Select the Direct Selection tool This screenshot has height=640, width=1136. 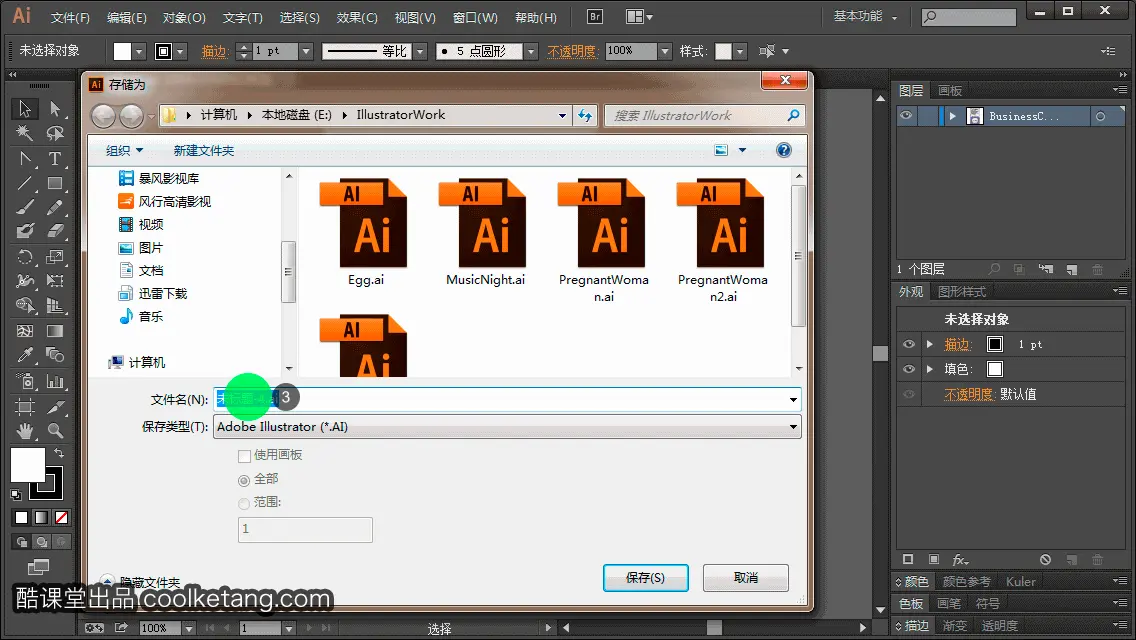coord(55,109)
